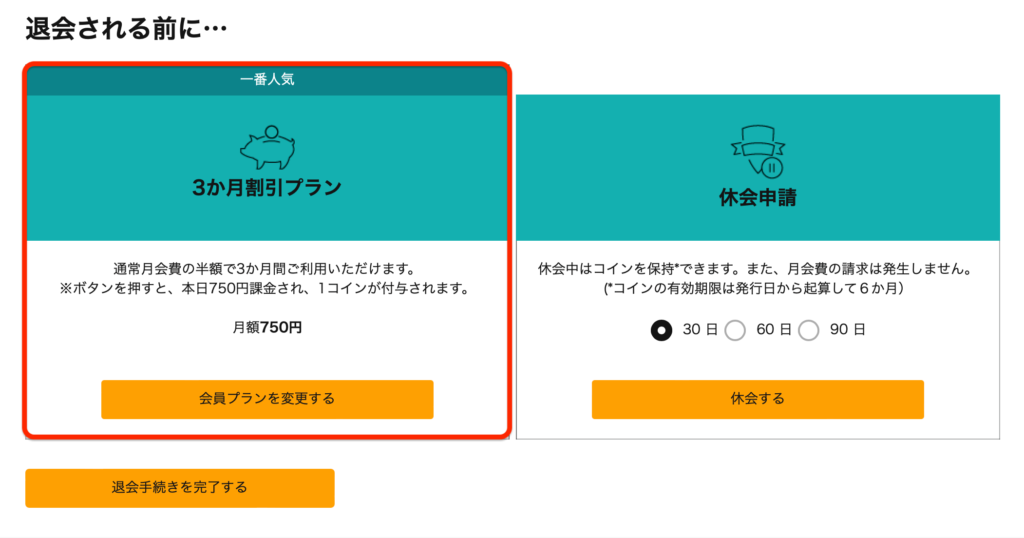This screenshot has width=1024, height=538.
Task: Click the 30 日 option label text
Action: coord(700,330)
